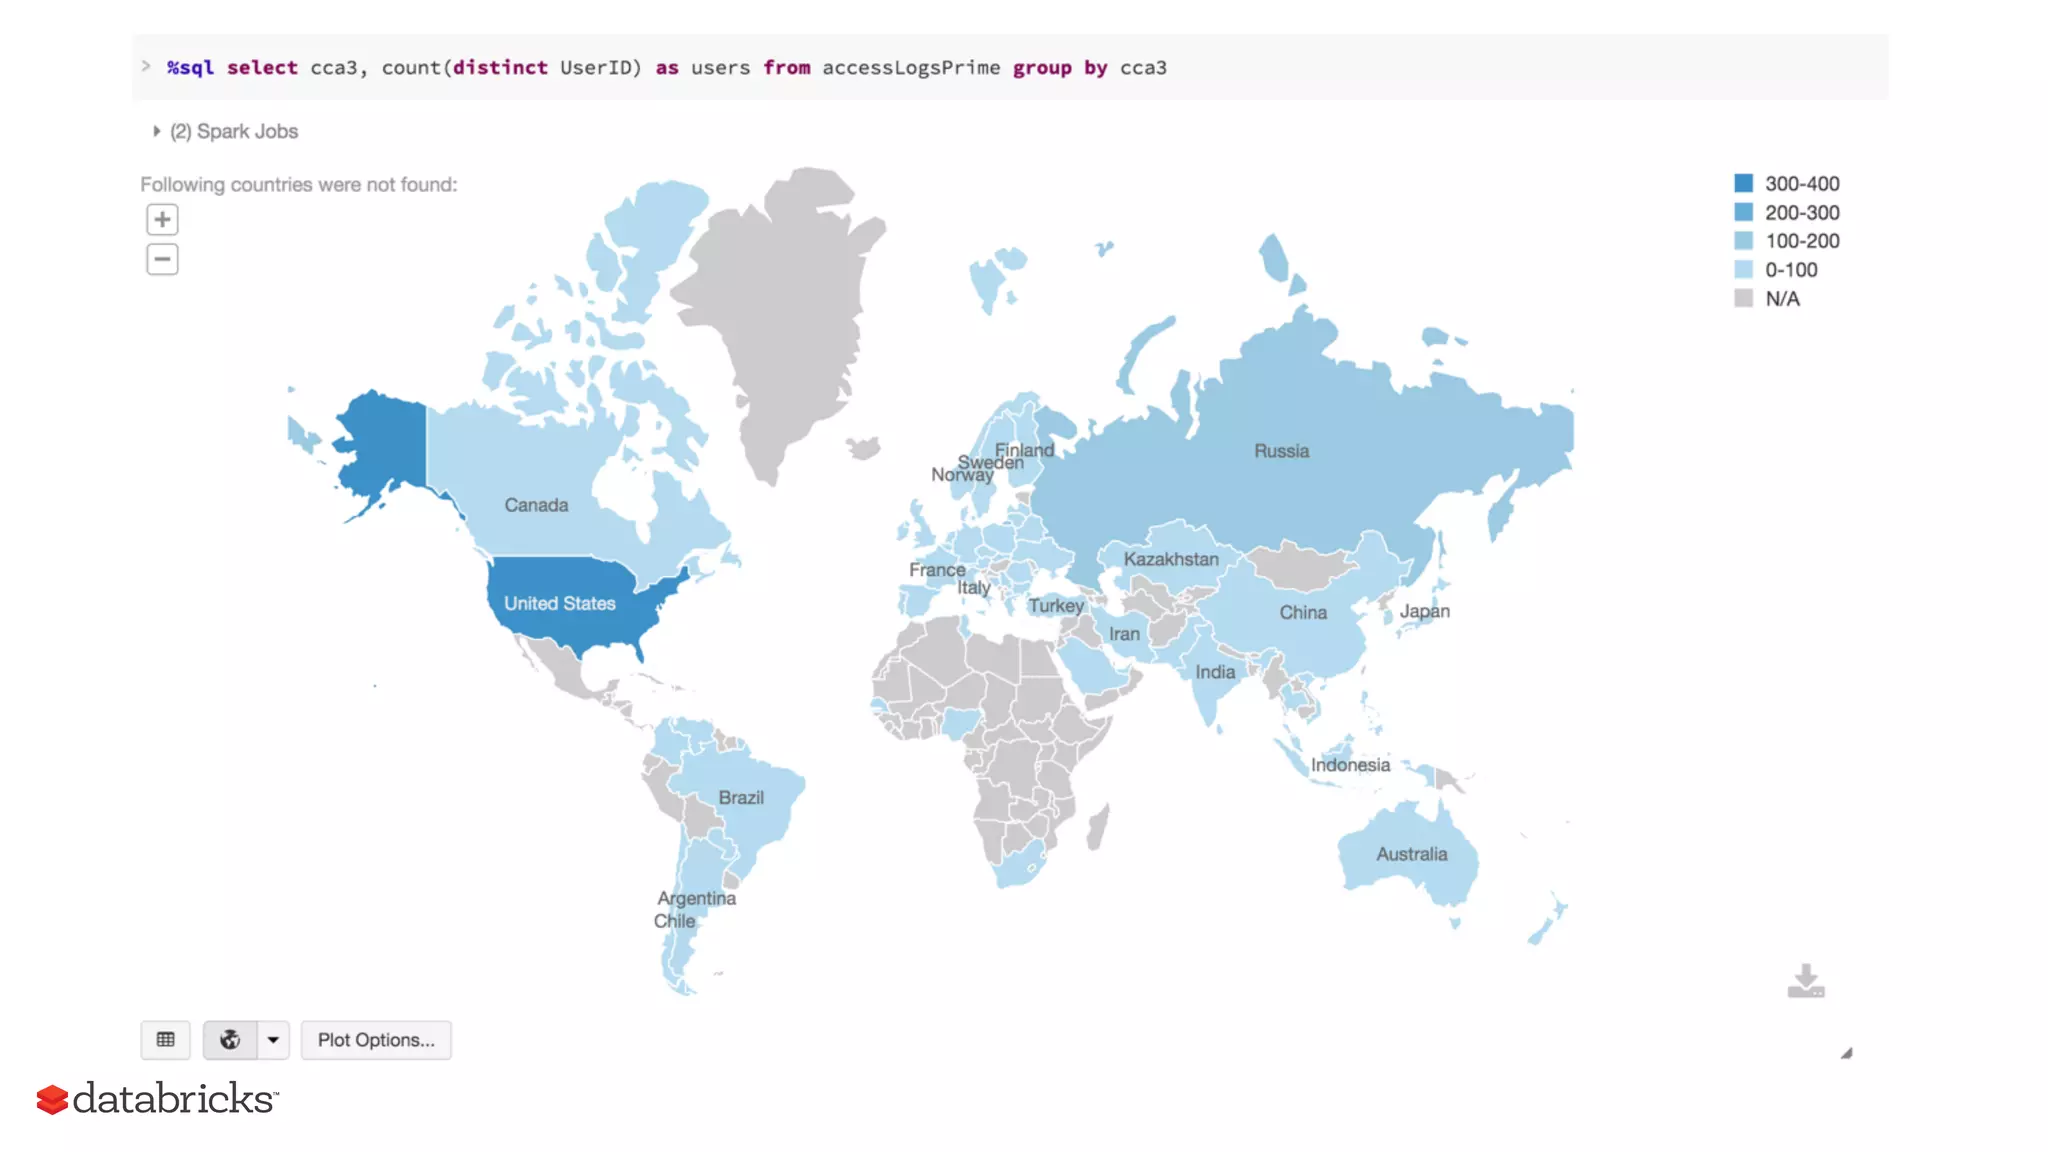Select the world map chart icon

[230, 1040]
